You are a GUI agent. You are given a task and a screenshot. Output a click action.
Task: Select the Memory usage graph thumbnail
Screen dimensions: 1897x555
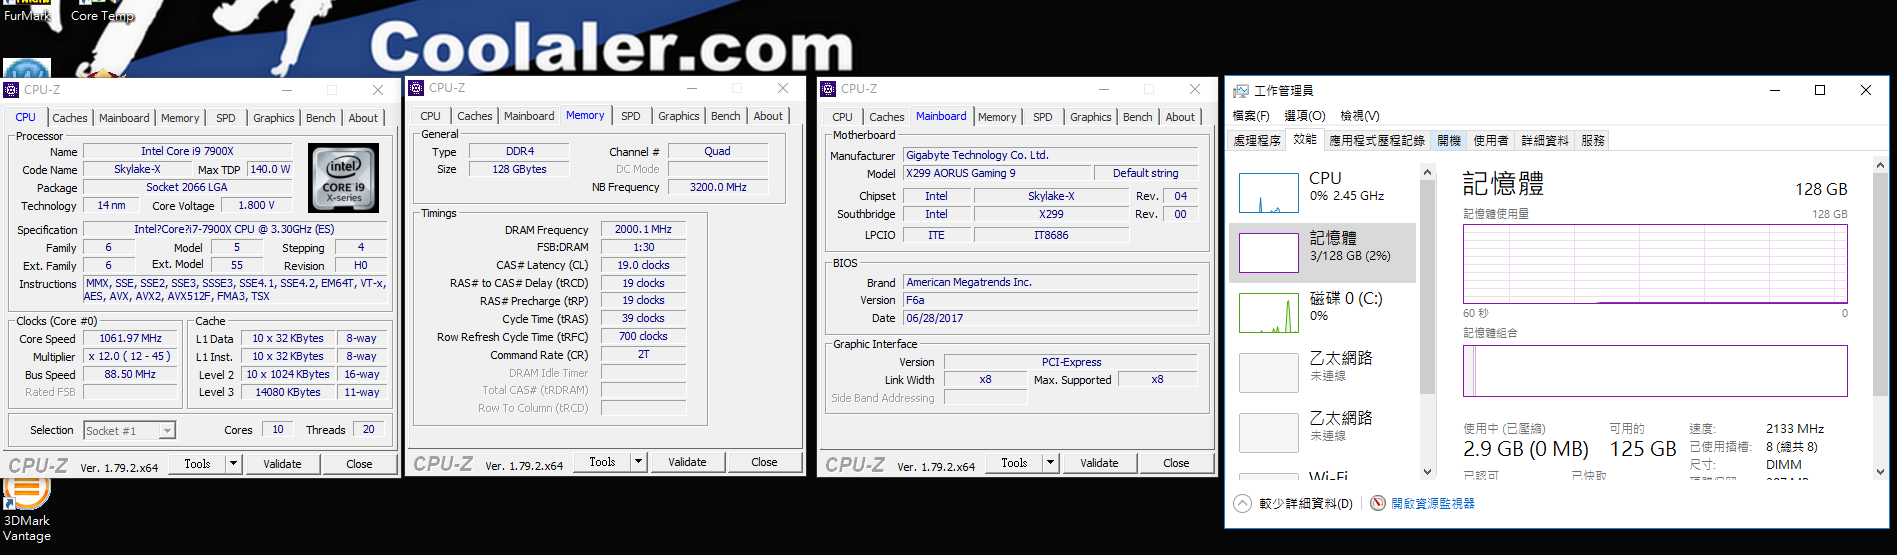(x=1268, y=253)
